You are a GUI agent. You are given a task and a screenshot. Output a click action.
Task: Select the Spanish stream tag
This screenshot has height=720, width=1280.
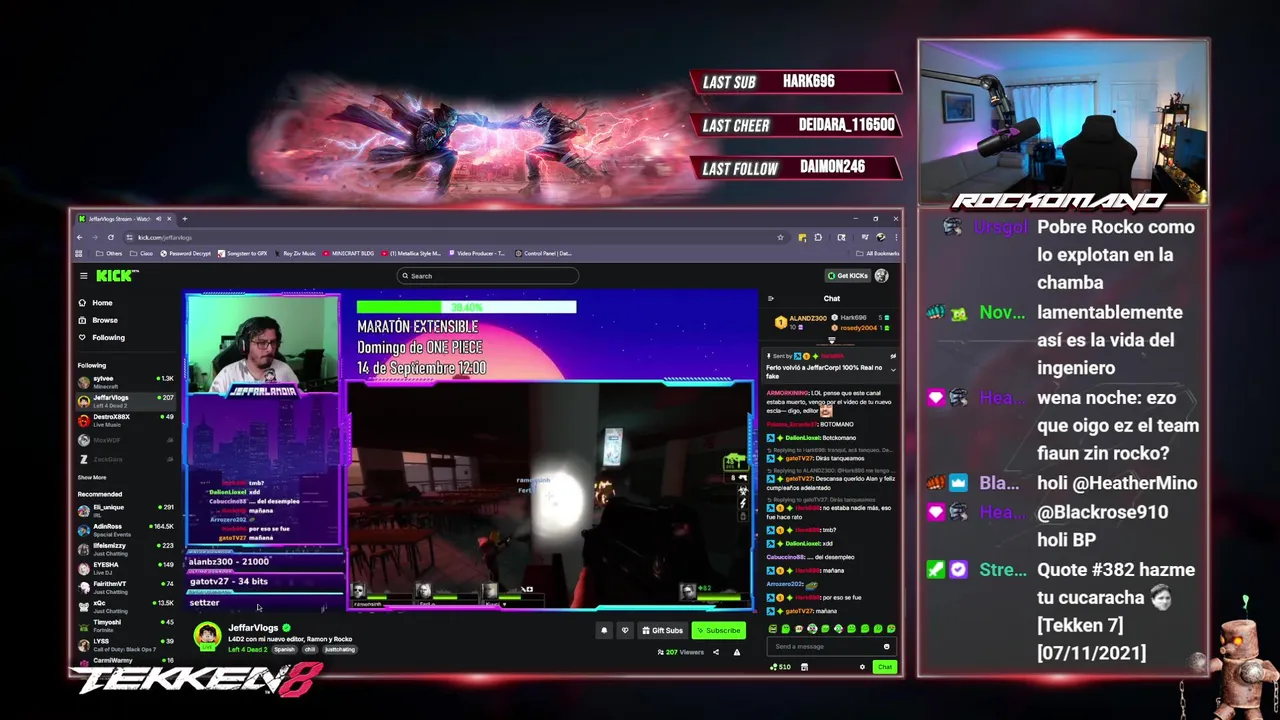tap(285, 649)
